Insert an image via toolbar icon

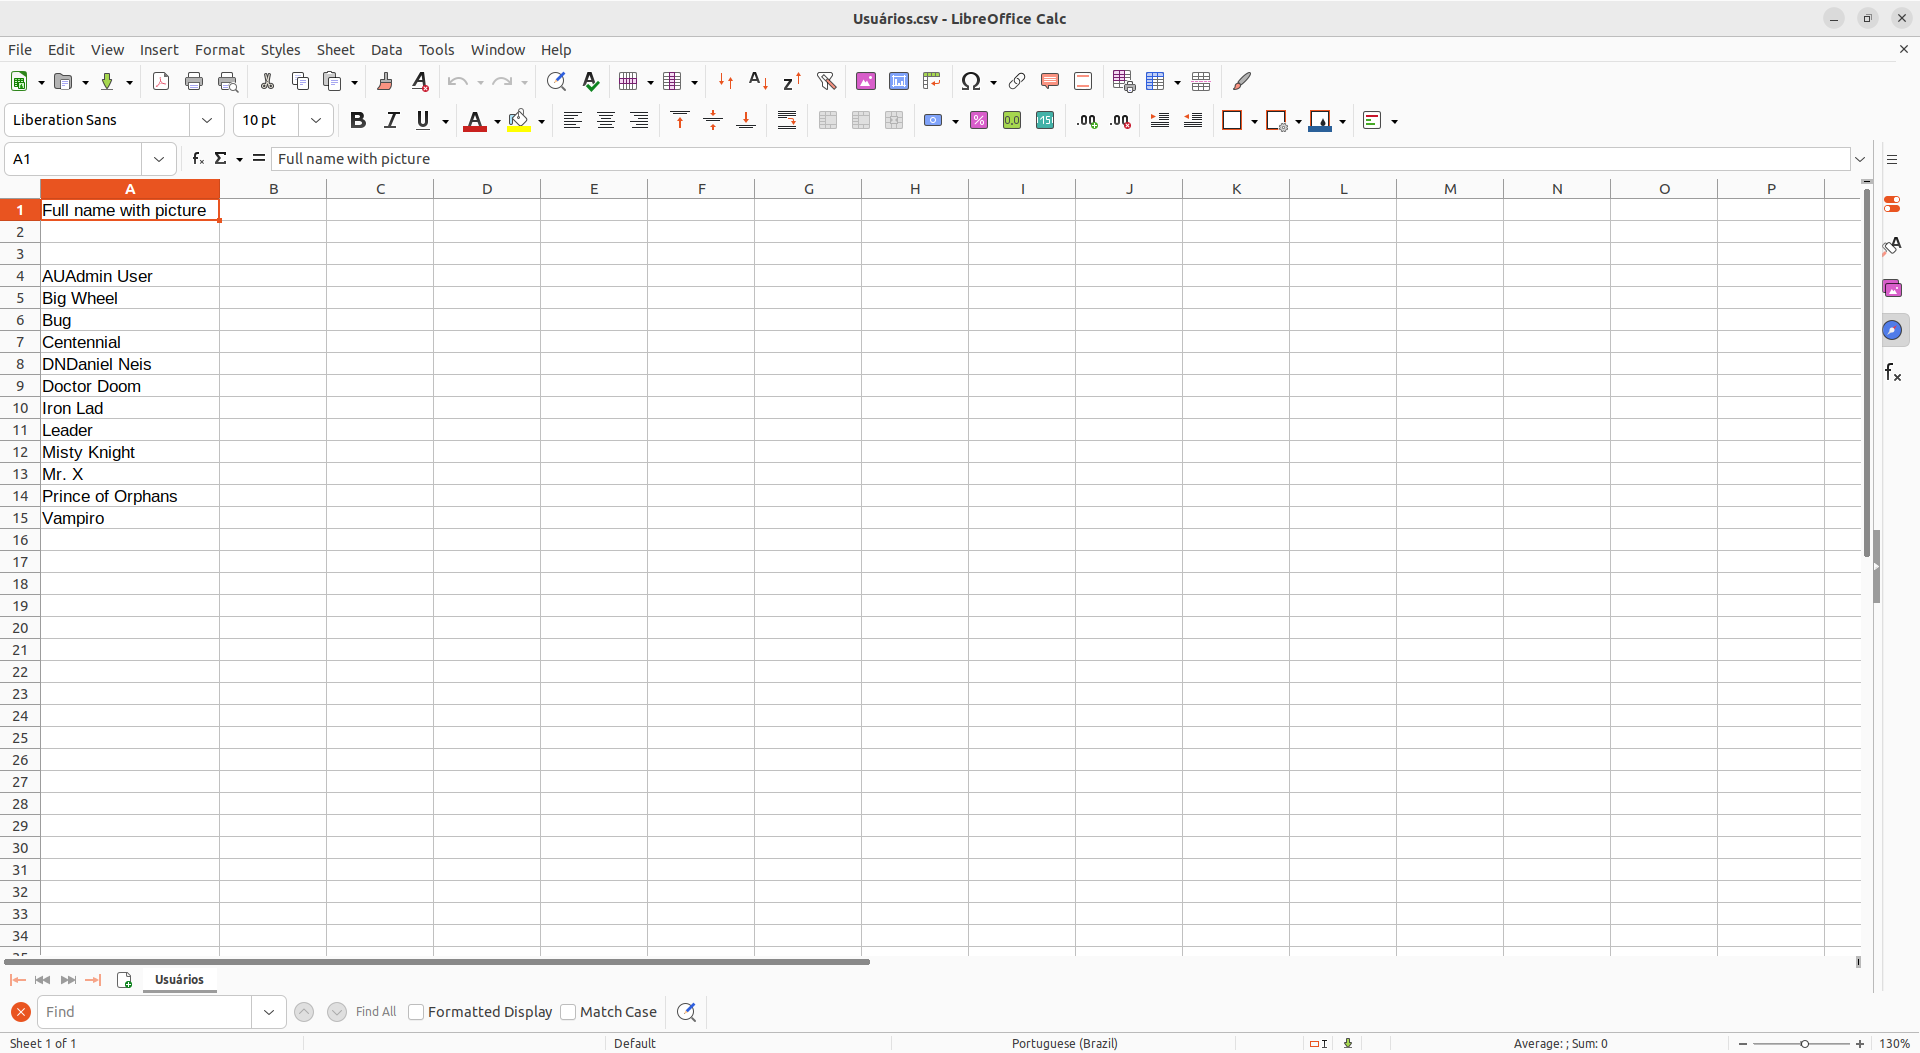point(866,82)
